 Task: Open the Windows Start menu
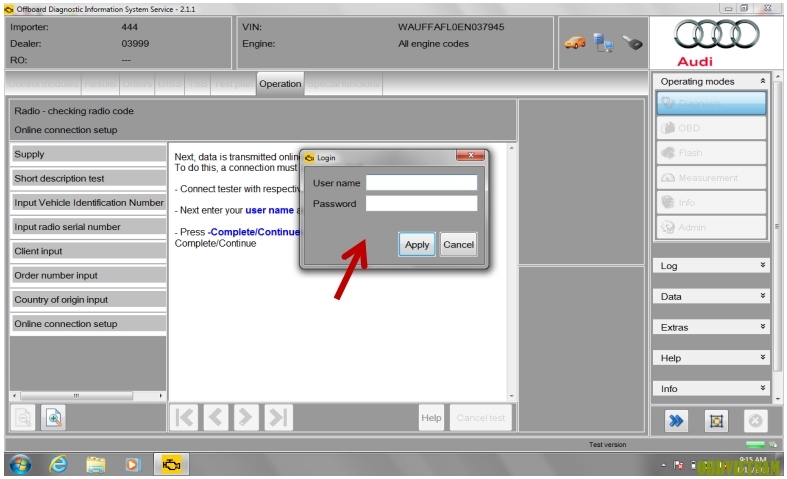click(x=21, y=464)
